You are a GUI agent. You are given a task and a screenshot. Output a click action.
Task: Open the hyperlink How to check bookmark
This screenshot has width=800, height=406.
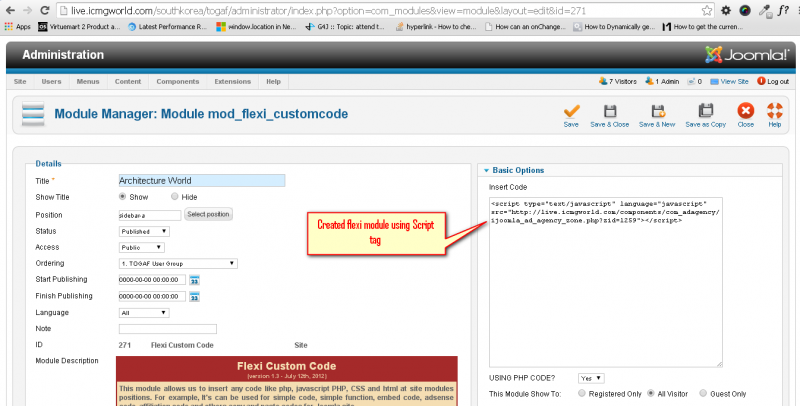436,27
